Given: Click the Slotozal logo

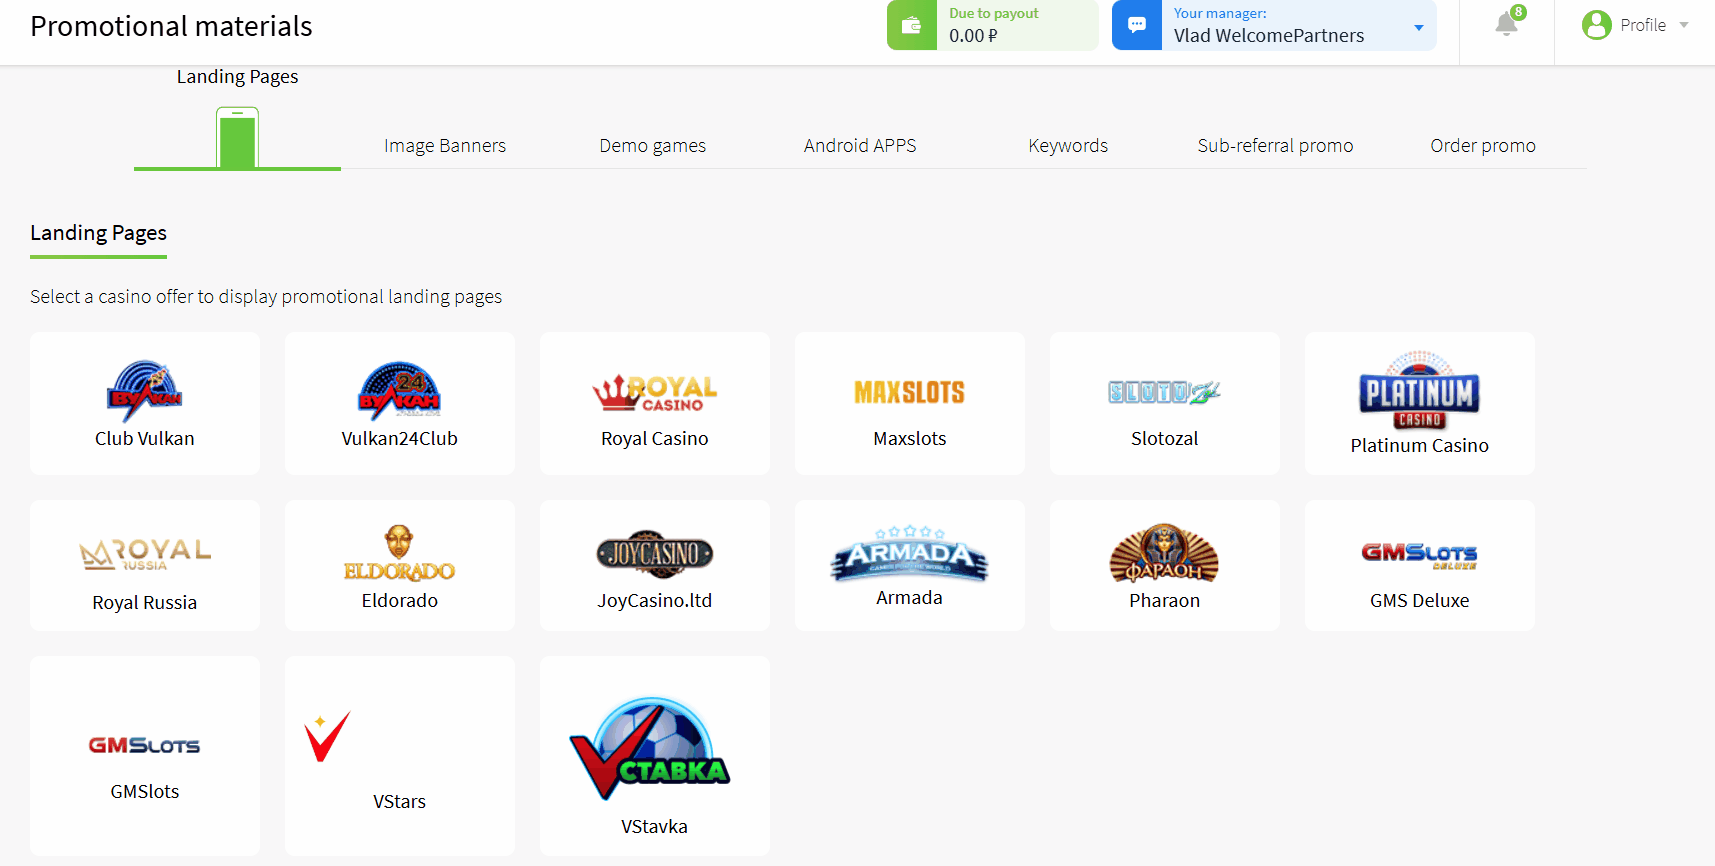Looking at the screenshot, I should click(x=1165, y=392).
